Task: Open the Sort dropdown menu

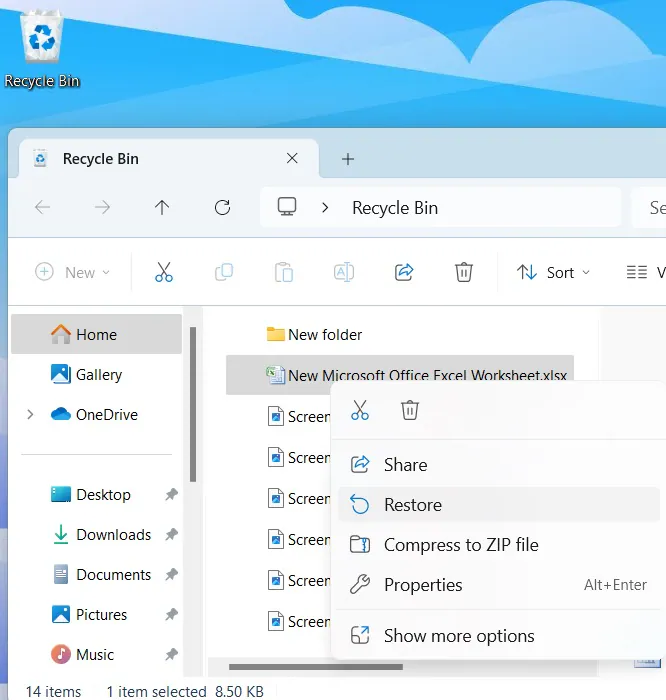Action: click(x=554, y=272)
